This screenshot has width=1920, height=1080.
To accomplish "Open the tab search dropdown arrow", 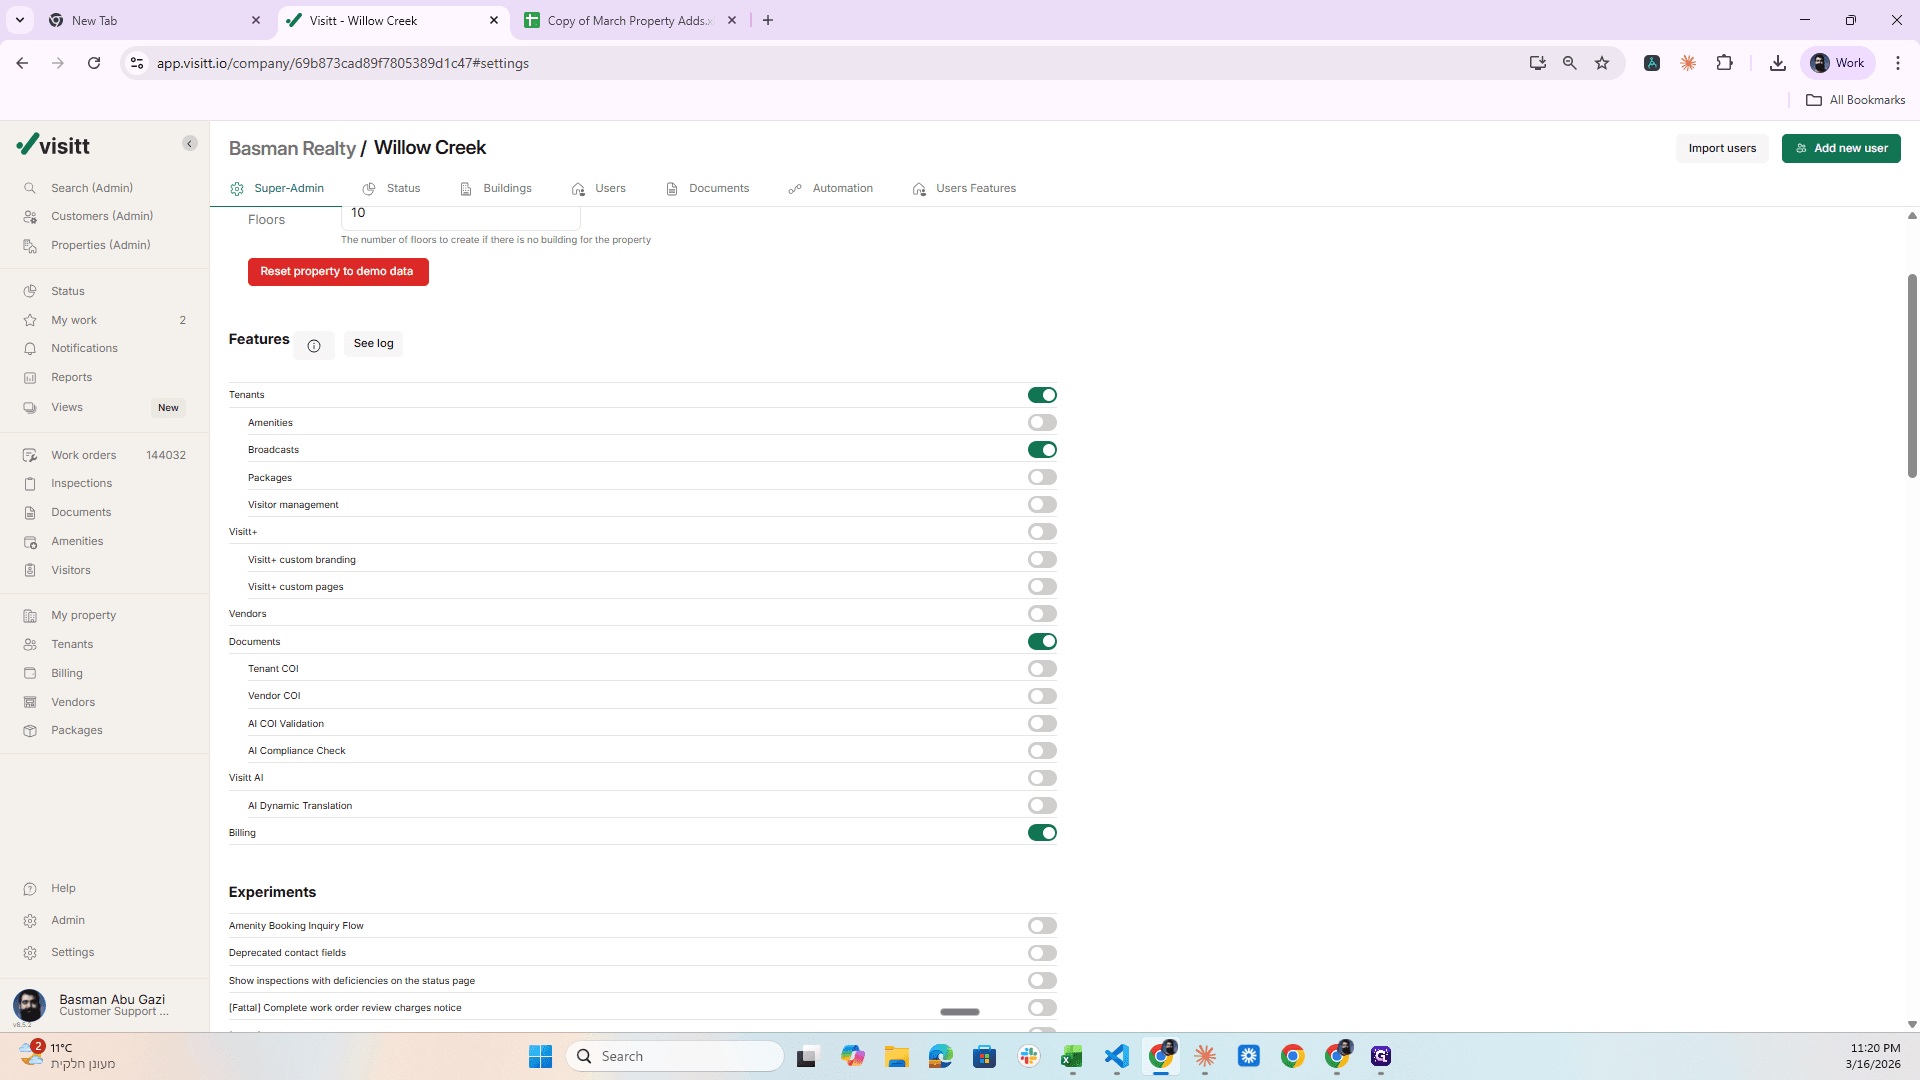I will coord(19,20).
